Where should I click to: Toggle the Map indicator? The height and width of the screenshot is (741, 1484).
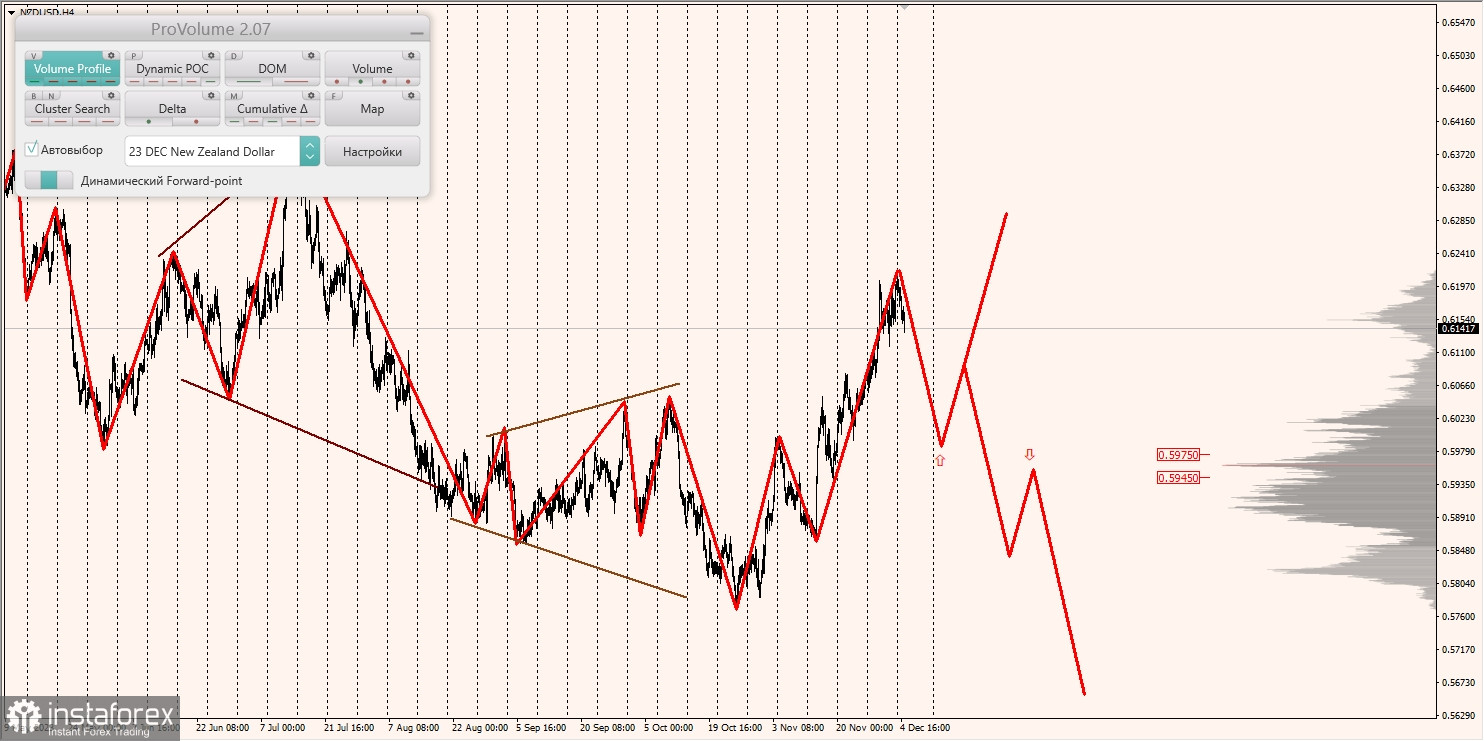click(372, 109)
